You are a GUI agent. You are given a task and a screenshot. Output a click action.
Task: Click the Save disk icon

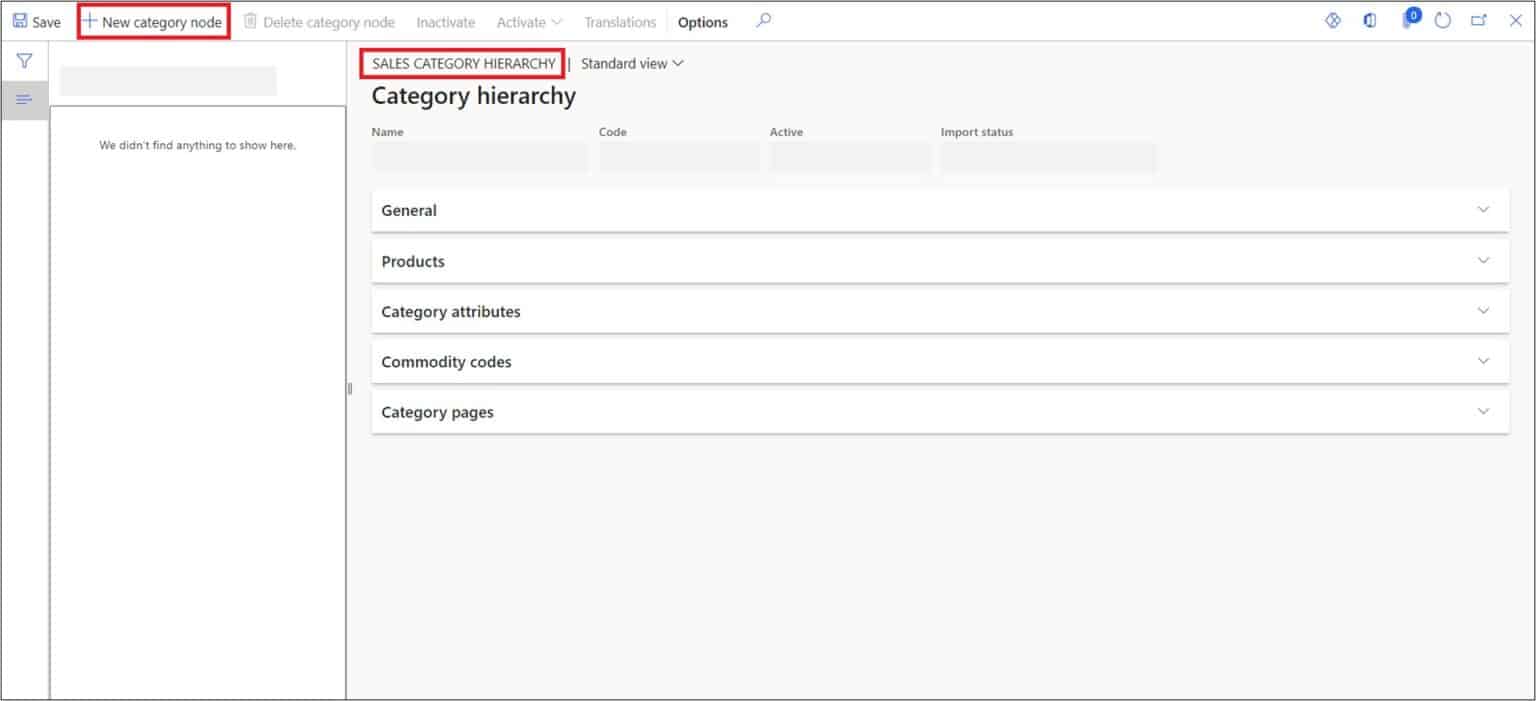pyautogui.click(x=20, y=21)
